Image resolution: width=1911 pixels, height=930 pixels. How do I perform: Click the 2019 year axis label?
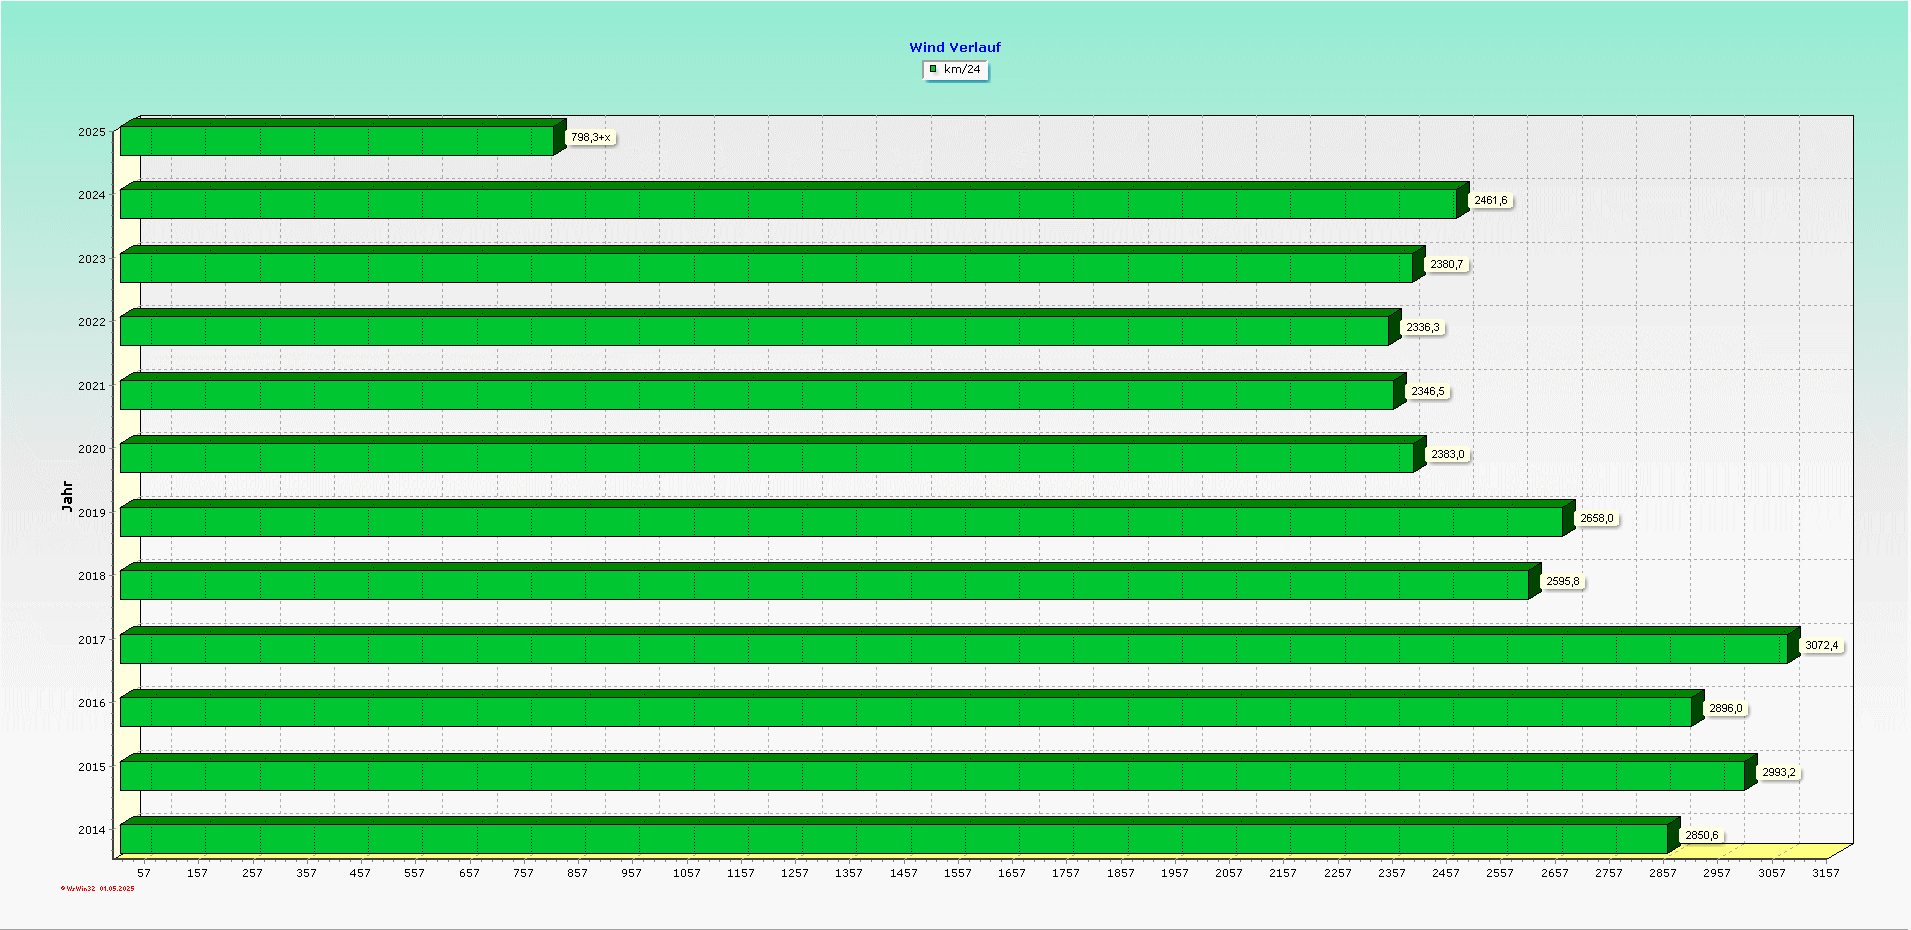pos(92,513)
